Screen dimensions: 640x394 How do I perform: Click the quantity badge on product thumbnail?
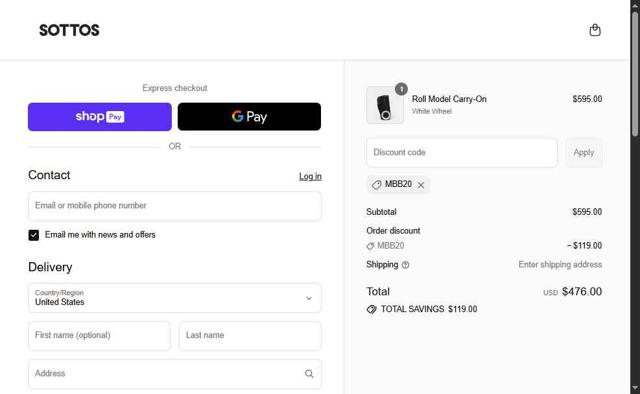coord(401,89)
